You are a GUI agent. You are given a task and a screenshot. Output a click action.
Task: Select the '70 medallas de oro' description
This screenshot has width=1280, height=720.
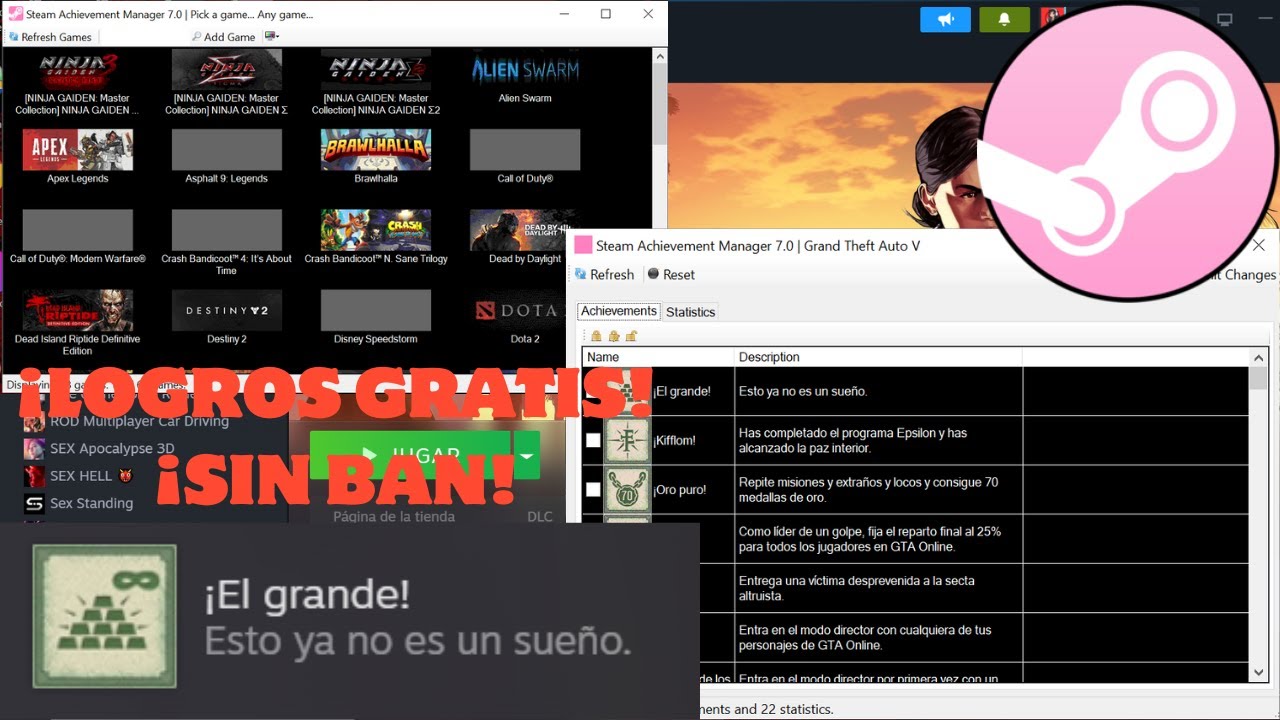(868, 489)
